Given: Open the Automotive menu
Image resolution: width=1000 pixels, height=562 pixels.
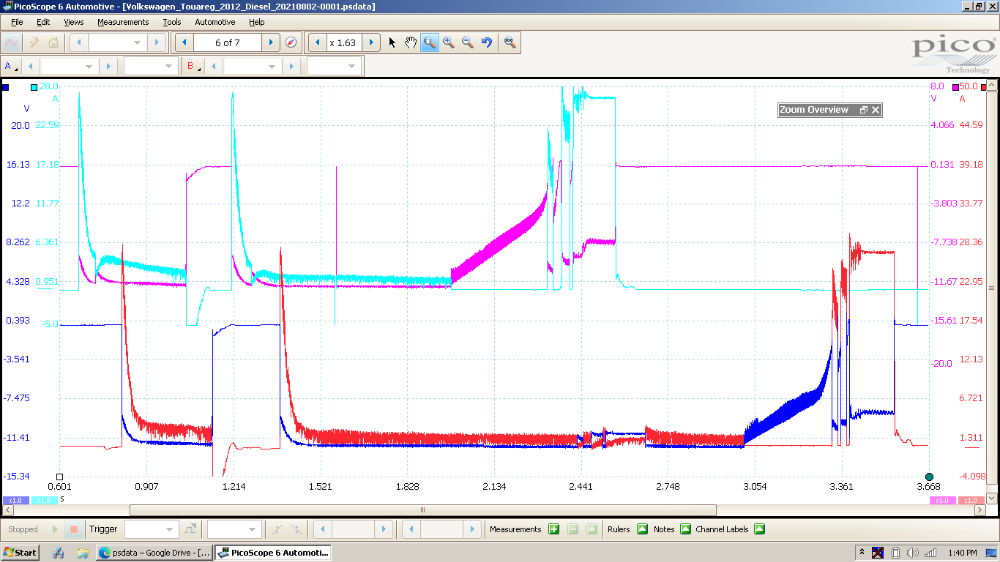Looking at the screenshot, I should click(215, 22).
